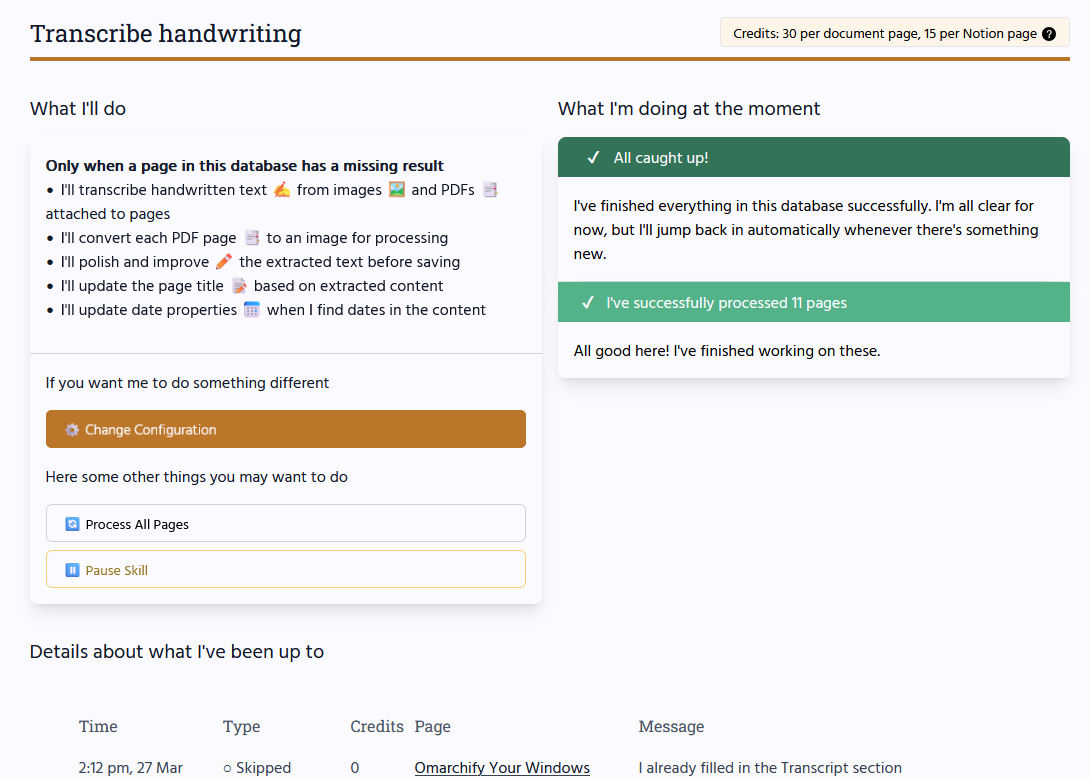Screen dimensions: 1089x779
Task: Expand the 'successfully processed 11 pages' banner
Action: (x=813, y=303)
